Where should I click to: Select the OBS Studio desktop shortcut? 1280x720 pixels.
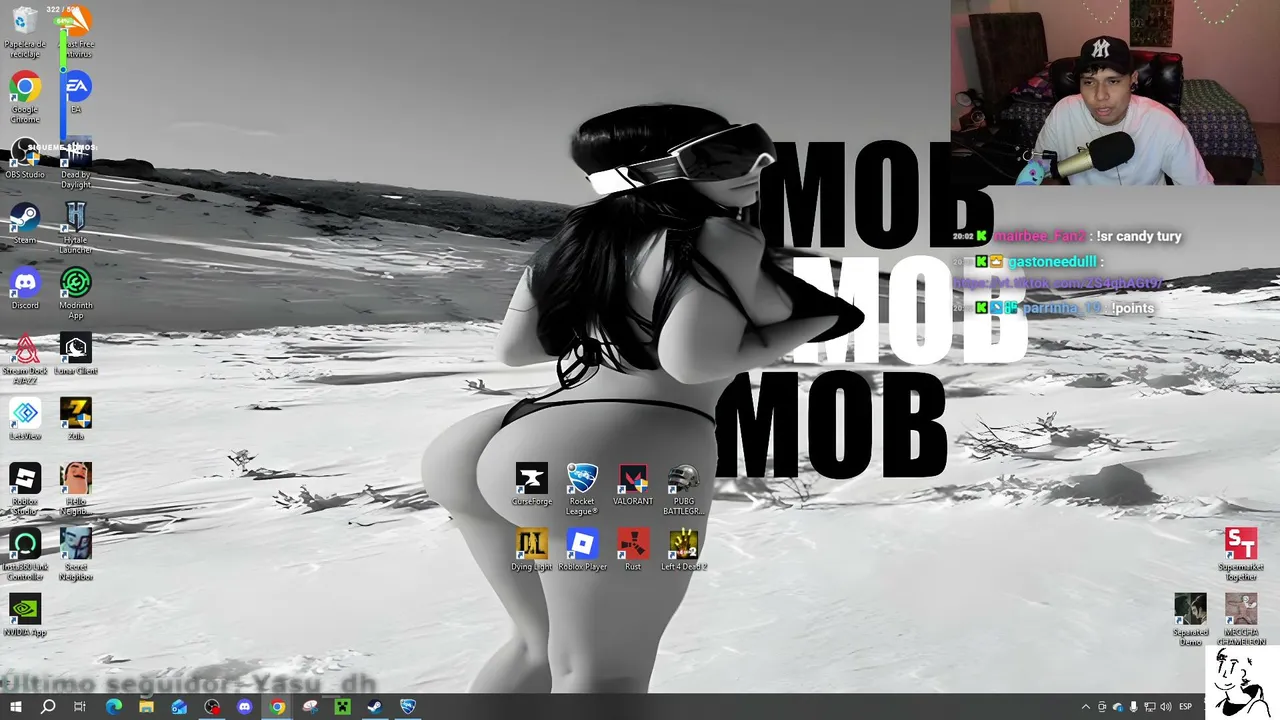(x=25, y=158)
